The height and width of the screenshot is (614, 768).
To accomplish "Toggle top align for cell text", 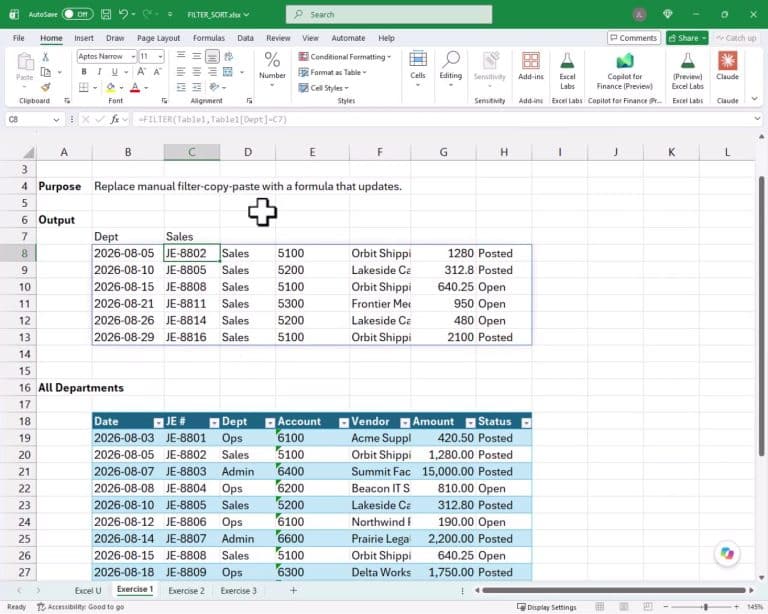I will (181, 57).
